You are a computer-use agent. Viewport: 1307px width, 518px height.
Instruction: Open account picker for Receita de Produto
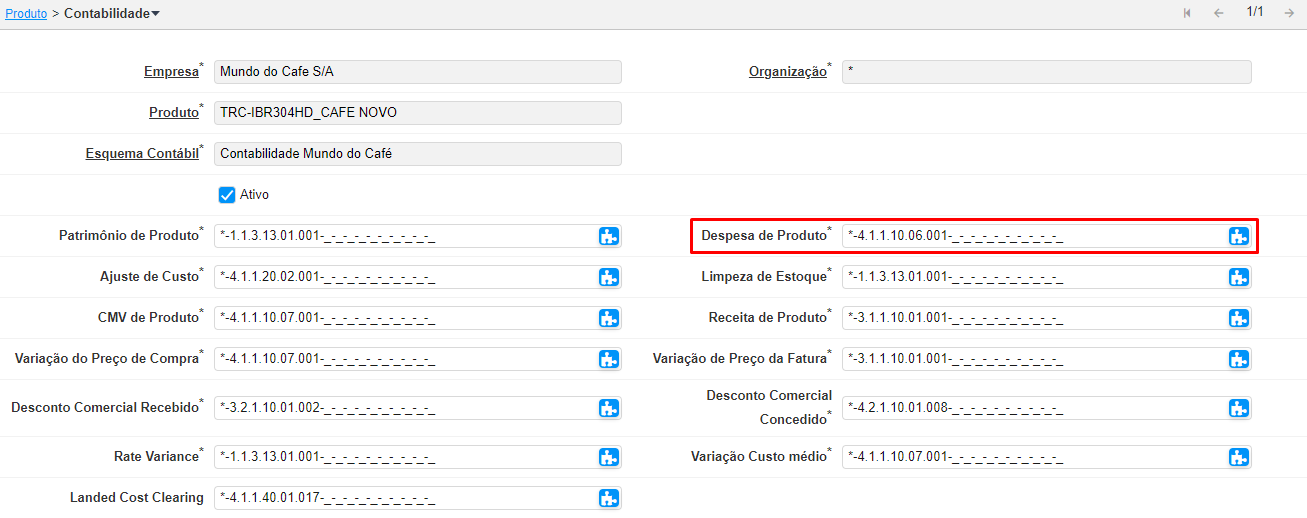[x=1239, y=318]
